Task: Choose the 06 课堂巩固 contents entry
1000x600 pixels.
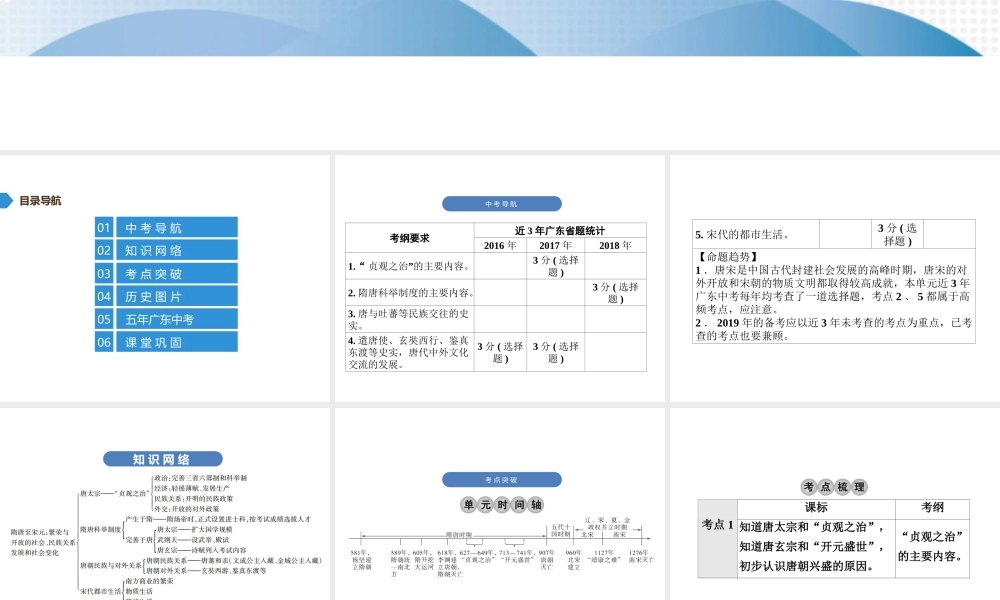Action: (x=166, y=342)
